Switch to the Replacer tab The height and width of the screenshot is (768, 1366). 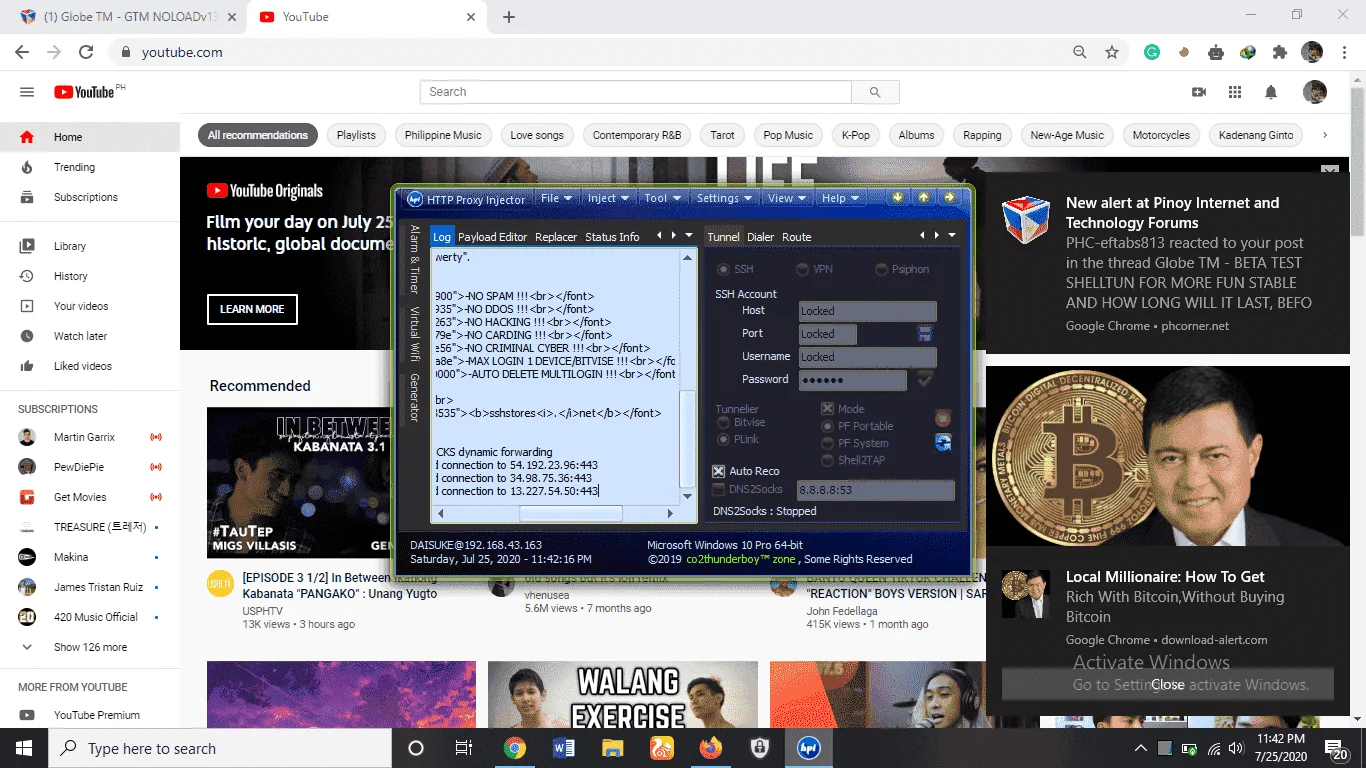coord(556,237)
